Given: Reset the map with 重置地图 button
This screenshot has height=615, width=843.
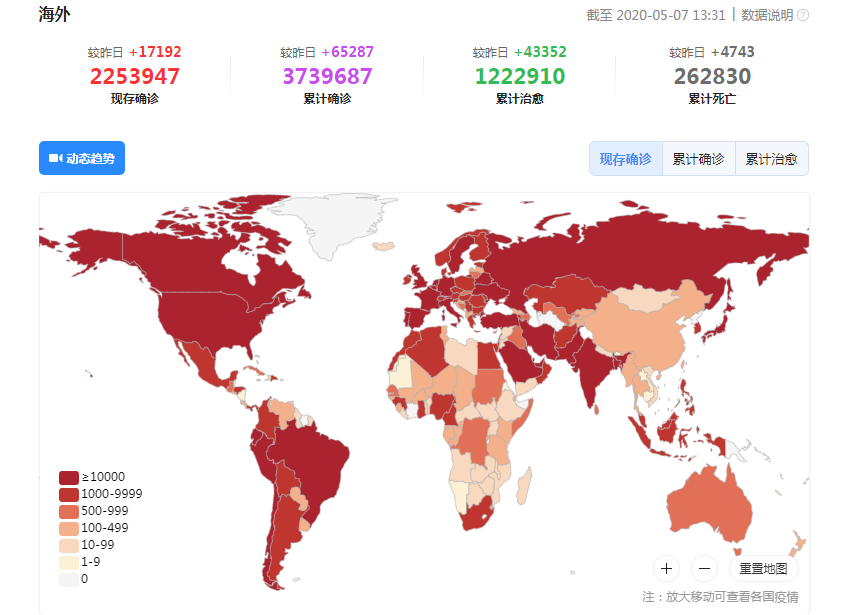Looking at the screenshot, I should [763, 568].
